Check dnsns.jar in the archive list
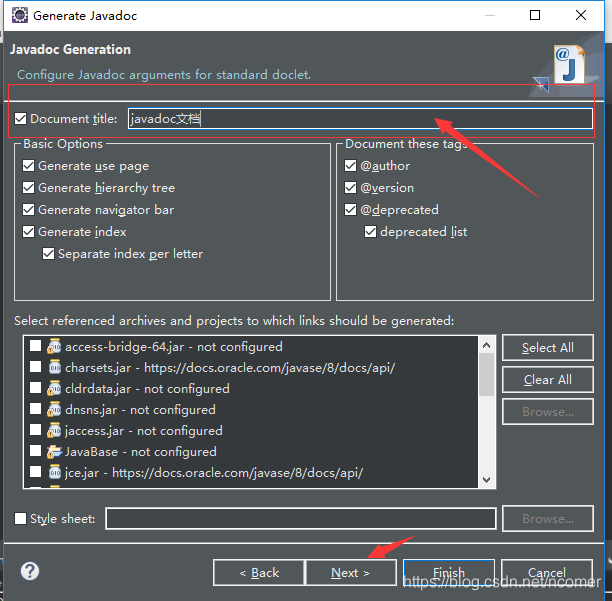The image size is (612, 601). click(x=36, y=409)
